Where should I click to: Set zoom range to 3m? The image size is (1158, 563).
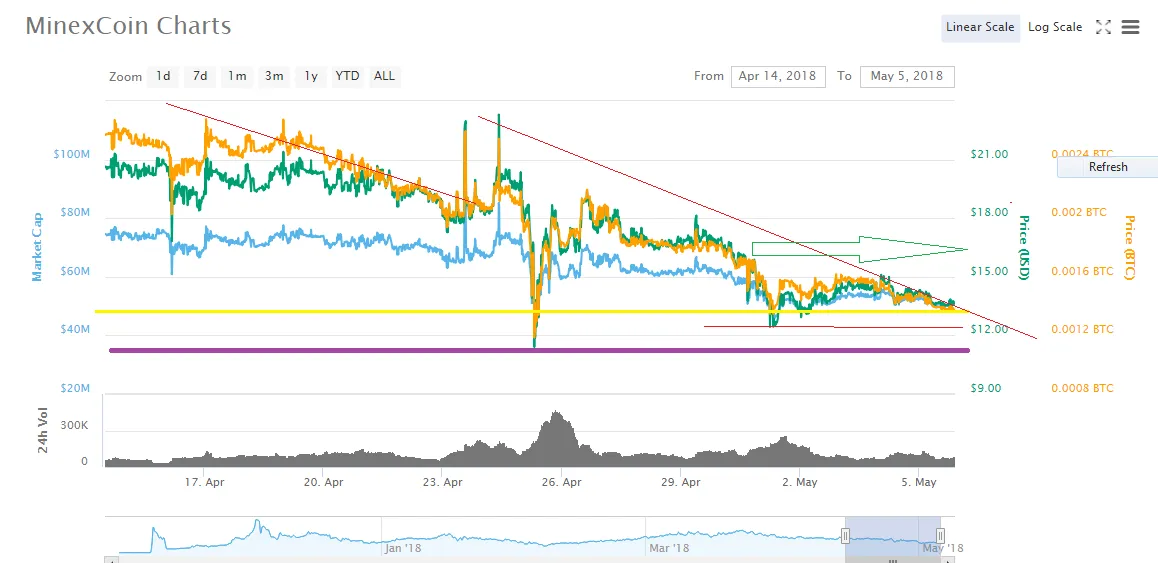pyautogui.click(x=274, y=76)
